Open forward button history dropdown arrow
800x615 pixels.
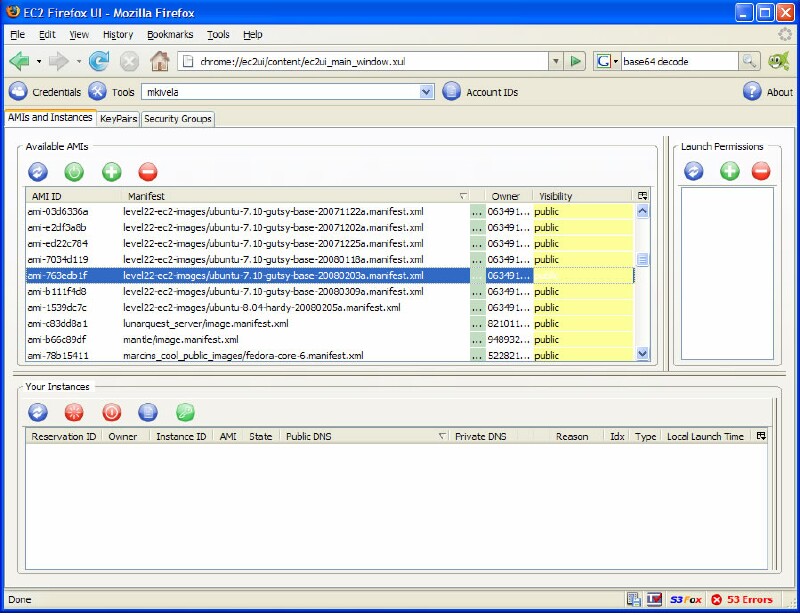(x=79, y=61)
